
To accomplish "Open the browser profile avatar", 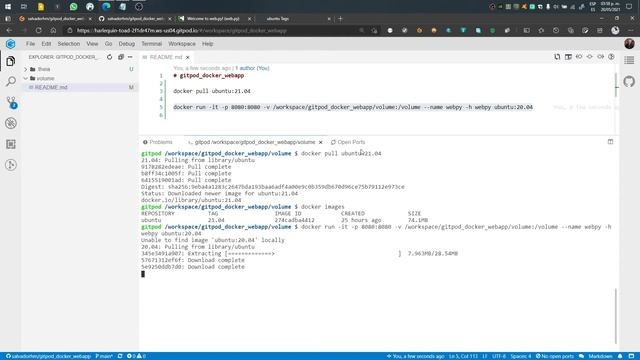I will [x=615, y=30].
